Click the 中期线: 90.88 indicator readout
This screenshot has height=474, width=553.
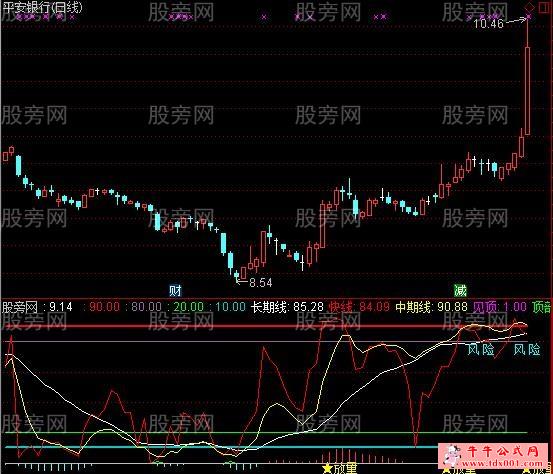click(x=431, y=307)
